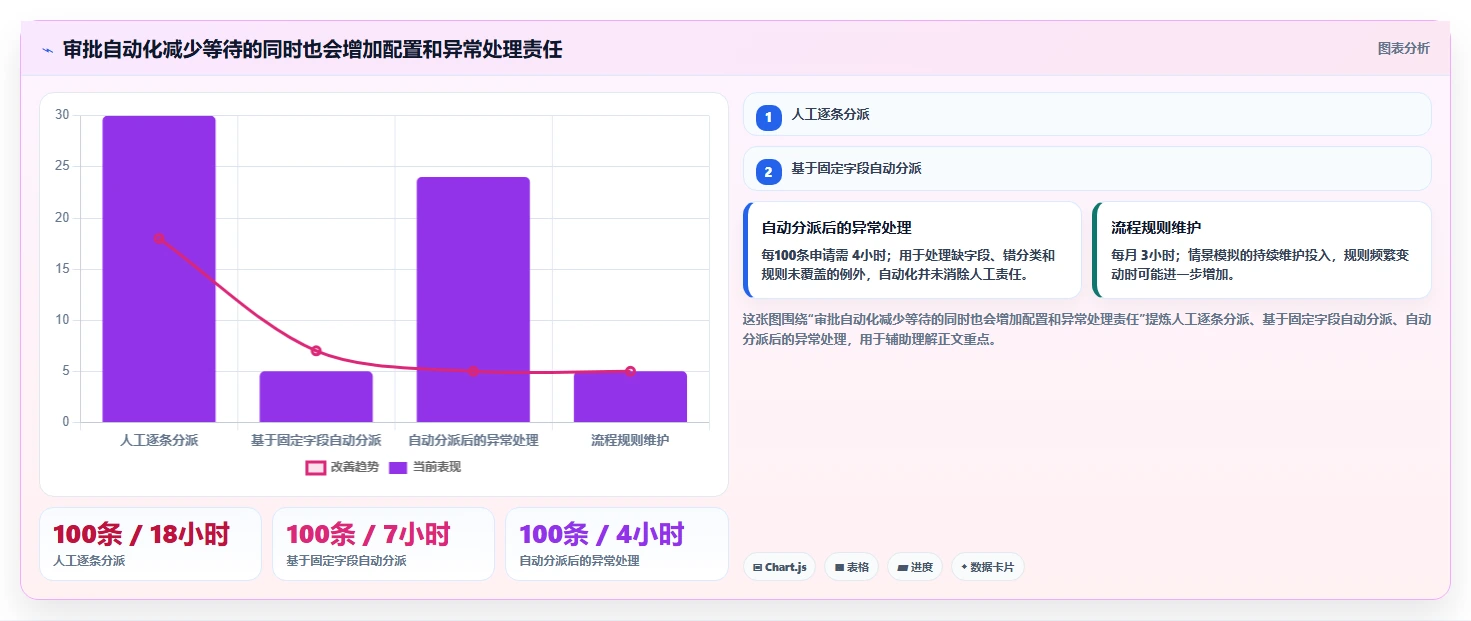Click the 100条 / 18小时 stat card
This screenshot has width=1471, height=621.
click(150, 544)
